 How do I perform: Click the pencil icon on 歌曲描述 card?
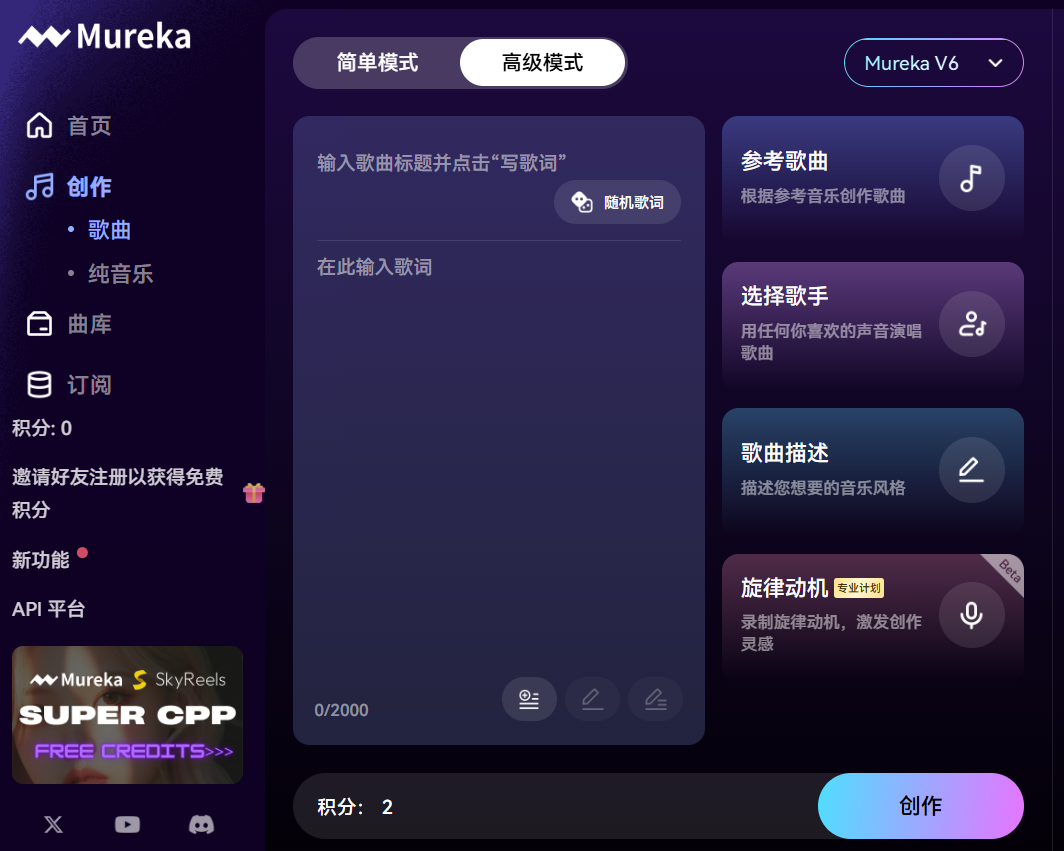[971, 470]
